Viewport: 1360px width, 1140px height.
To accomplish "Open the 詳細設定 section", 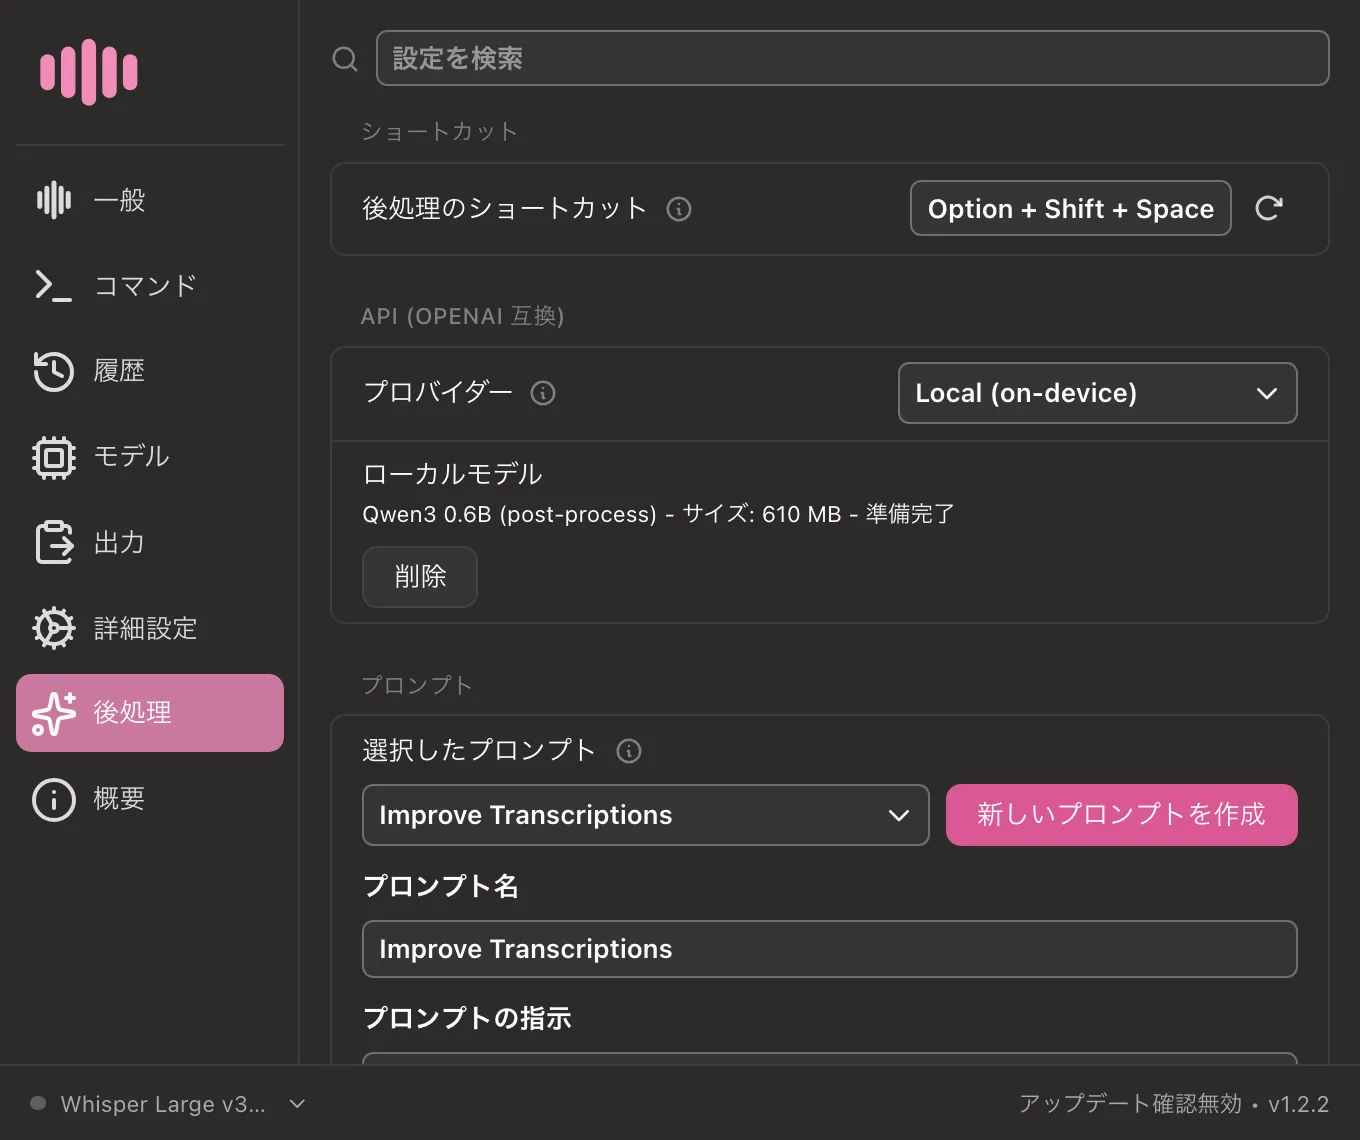I will pos(150,628).
